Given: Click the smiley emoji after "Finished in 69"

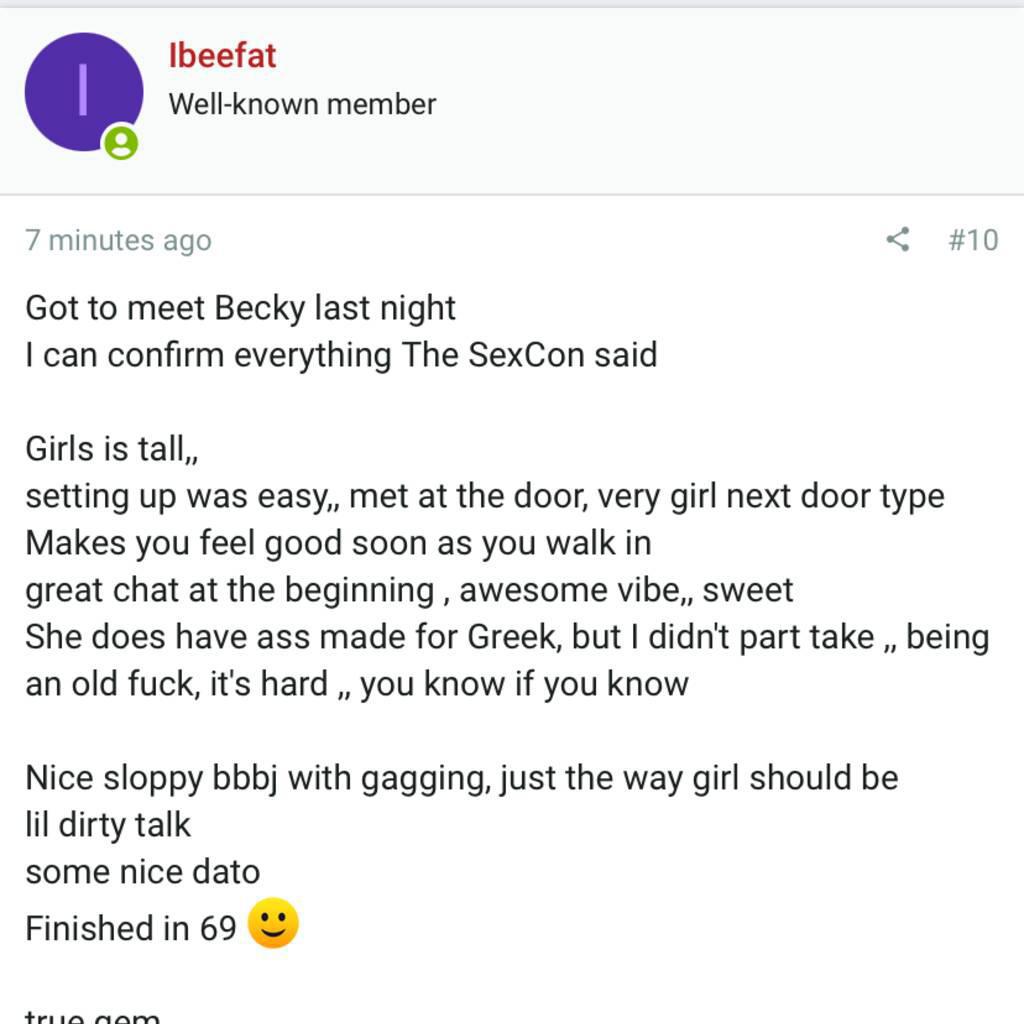Looking at the screenshot, I should 273,926.
